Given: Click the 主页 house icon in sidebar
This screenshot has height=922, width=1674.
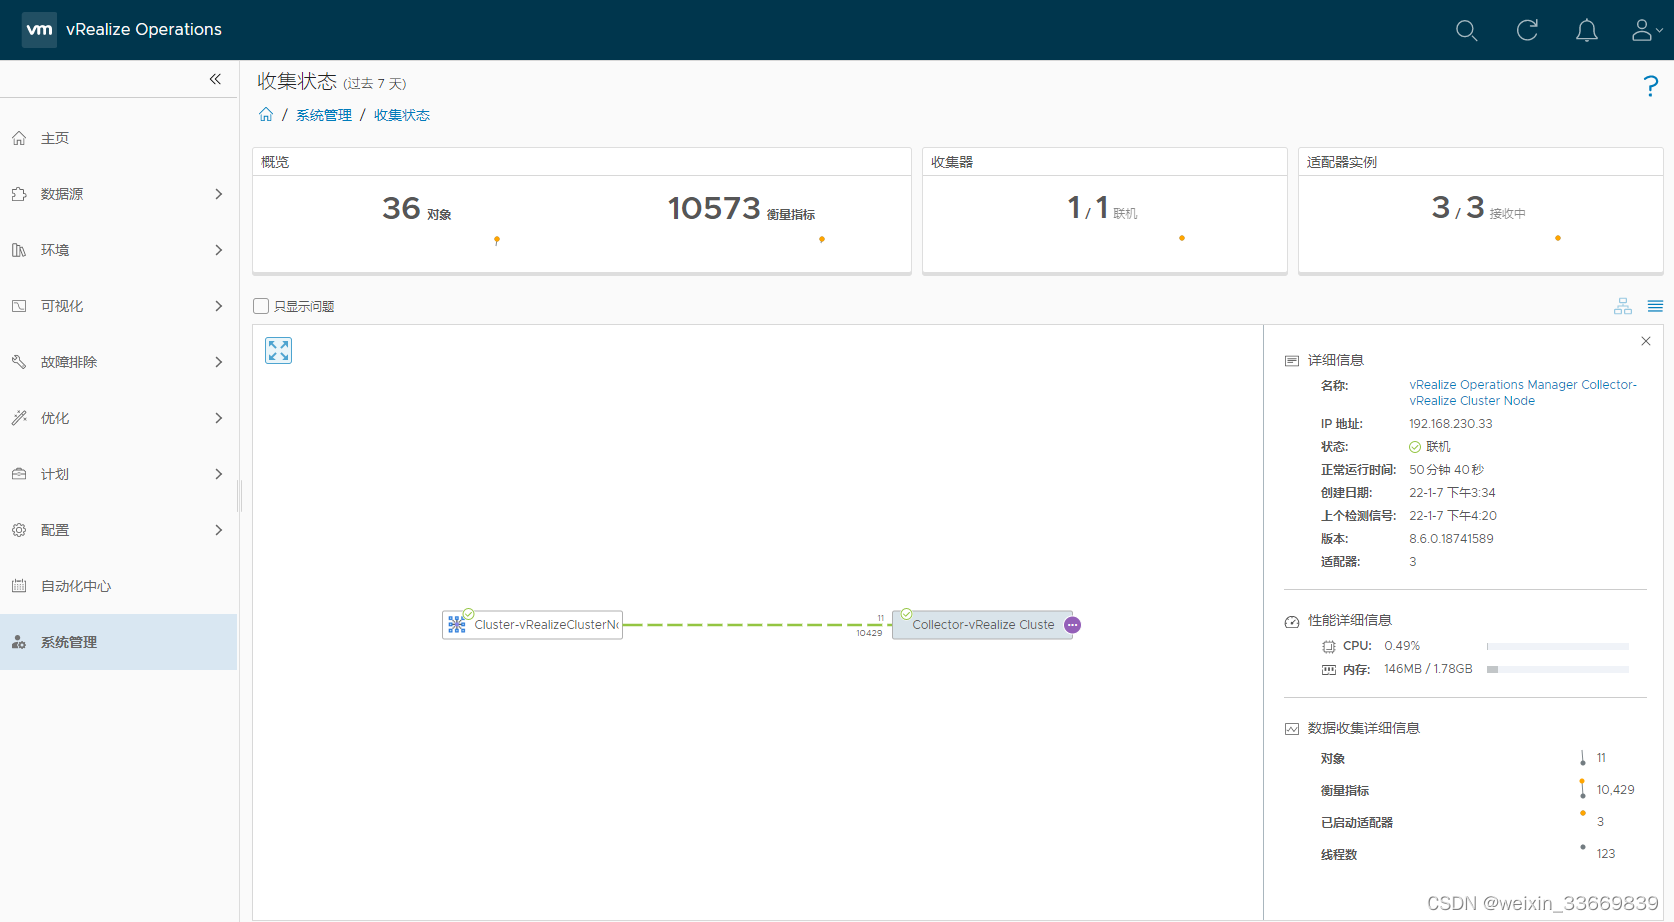Looking at the screenshot, I should (x=19, y=138).
